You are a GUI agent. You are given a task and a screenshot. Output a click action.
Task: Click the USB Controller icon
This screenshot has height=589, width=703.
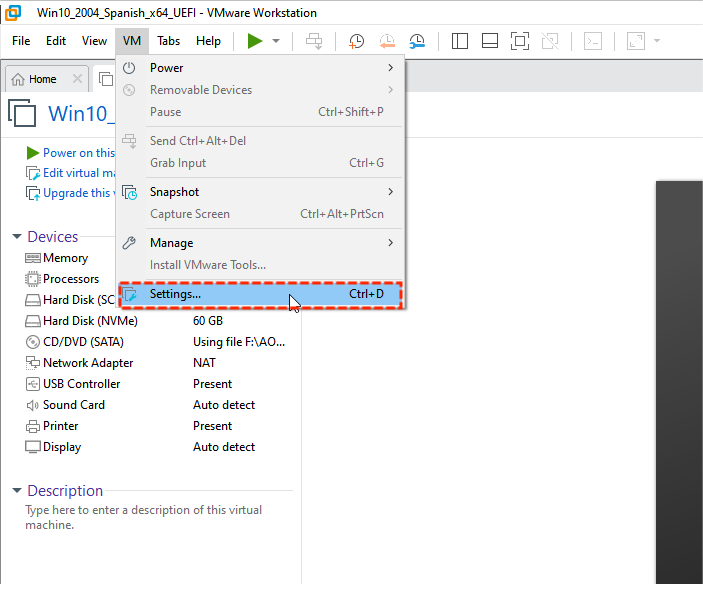(33, 384)
